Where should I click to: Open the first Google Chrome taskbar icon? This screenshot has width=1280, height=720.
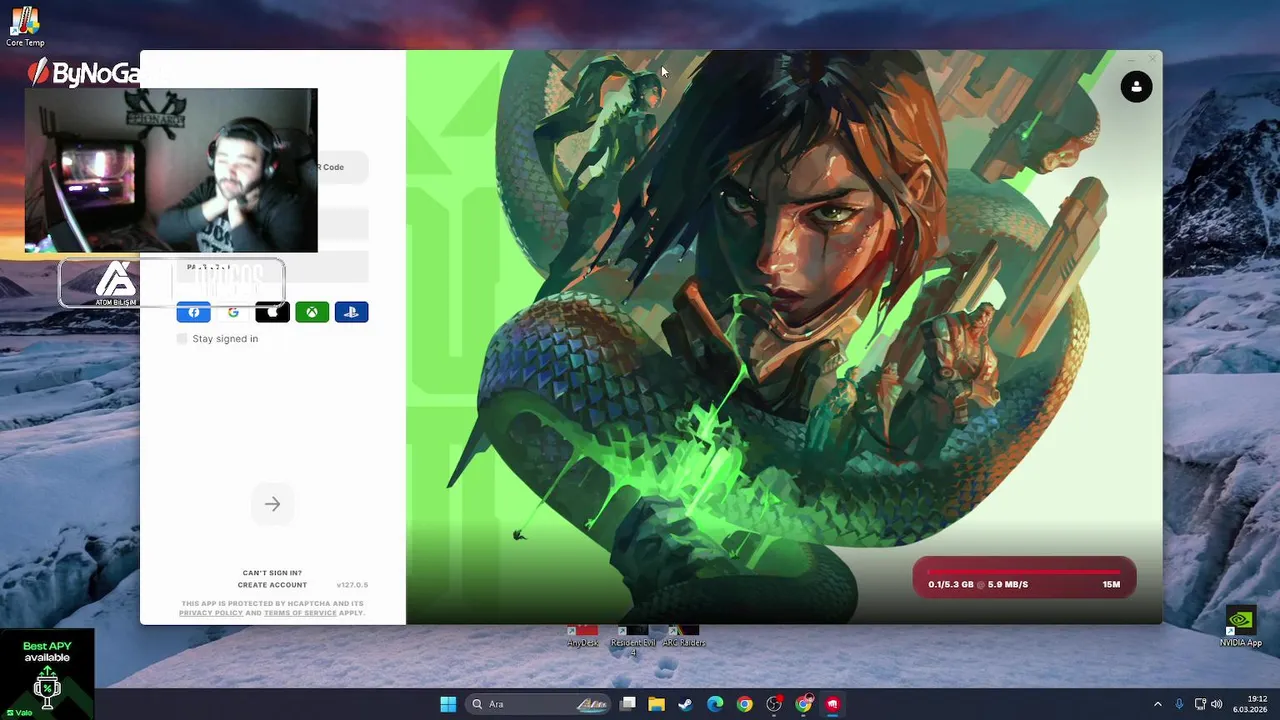pyautogui.click(x=744, y=704)
